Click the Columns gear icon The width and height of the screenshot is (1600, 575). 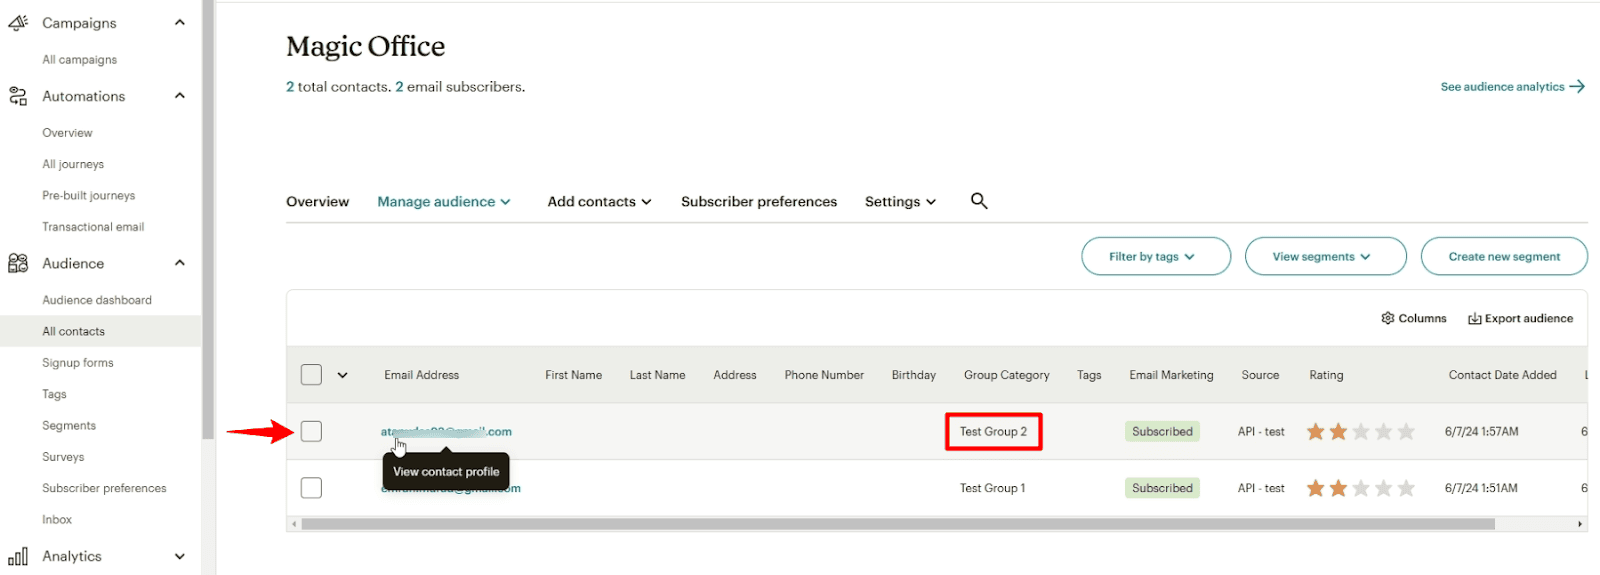pyautogui.click(x=1388, y=318)
